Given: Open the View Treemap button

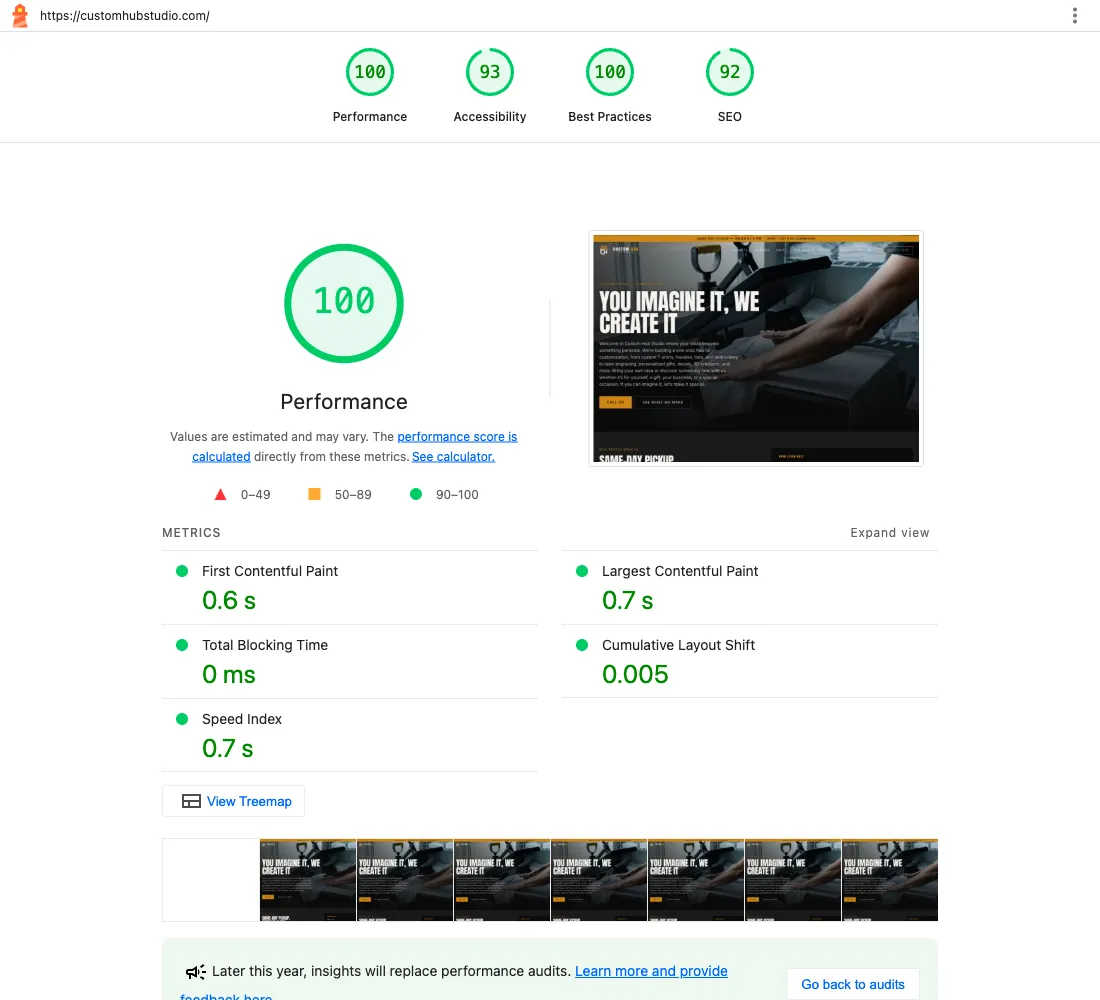Looking at the screenshot, I should 234,801.
